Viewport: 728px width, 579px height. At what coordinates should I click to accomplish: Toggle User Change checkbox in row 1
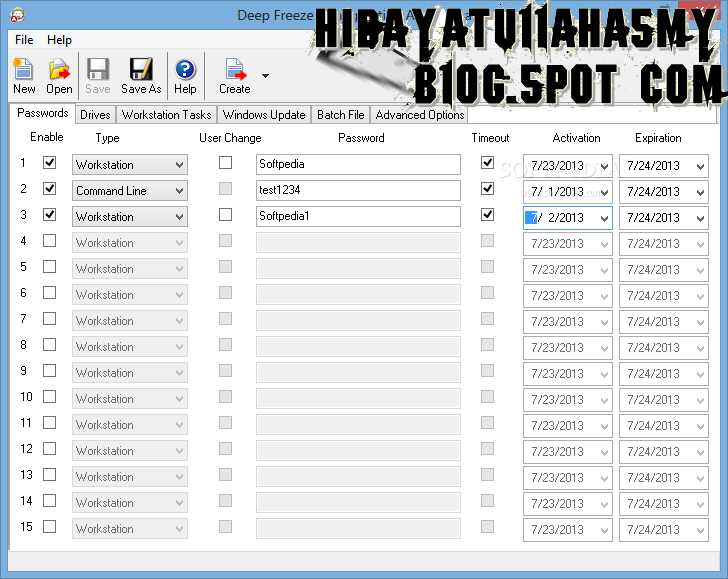coord(226,163)
